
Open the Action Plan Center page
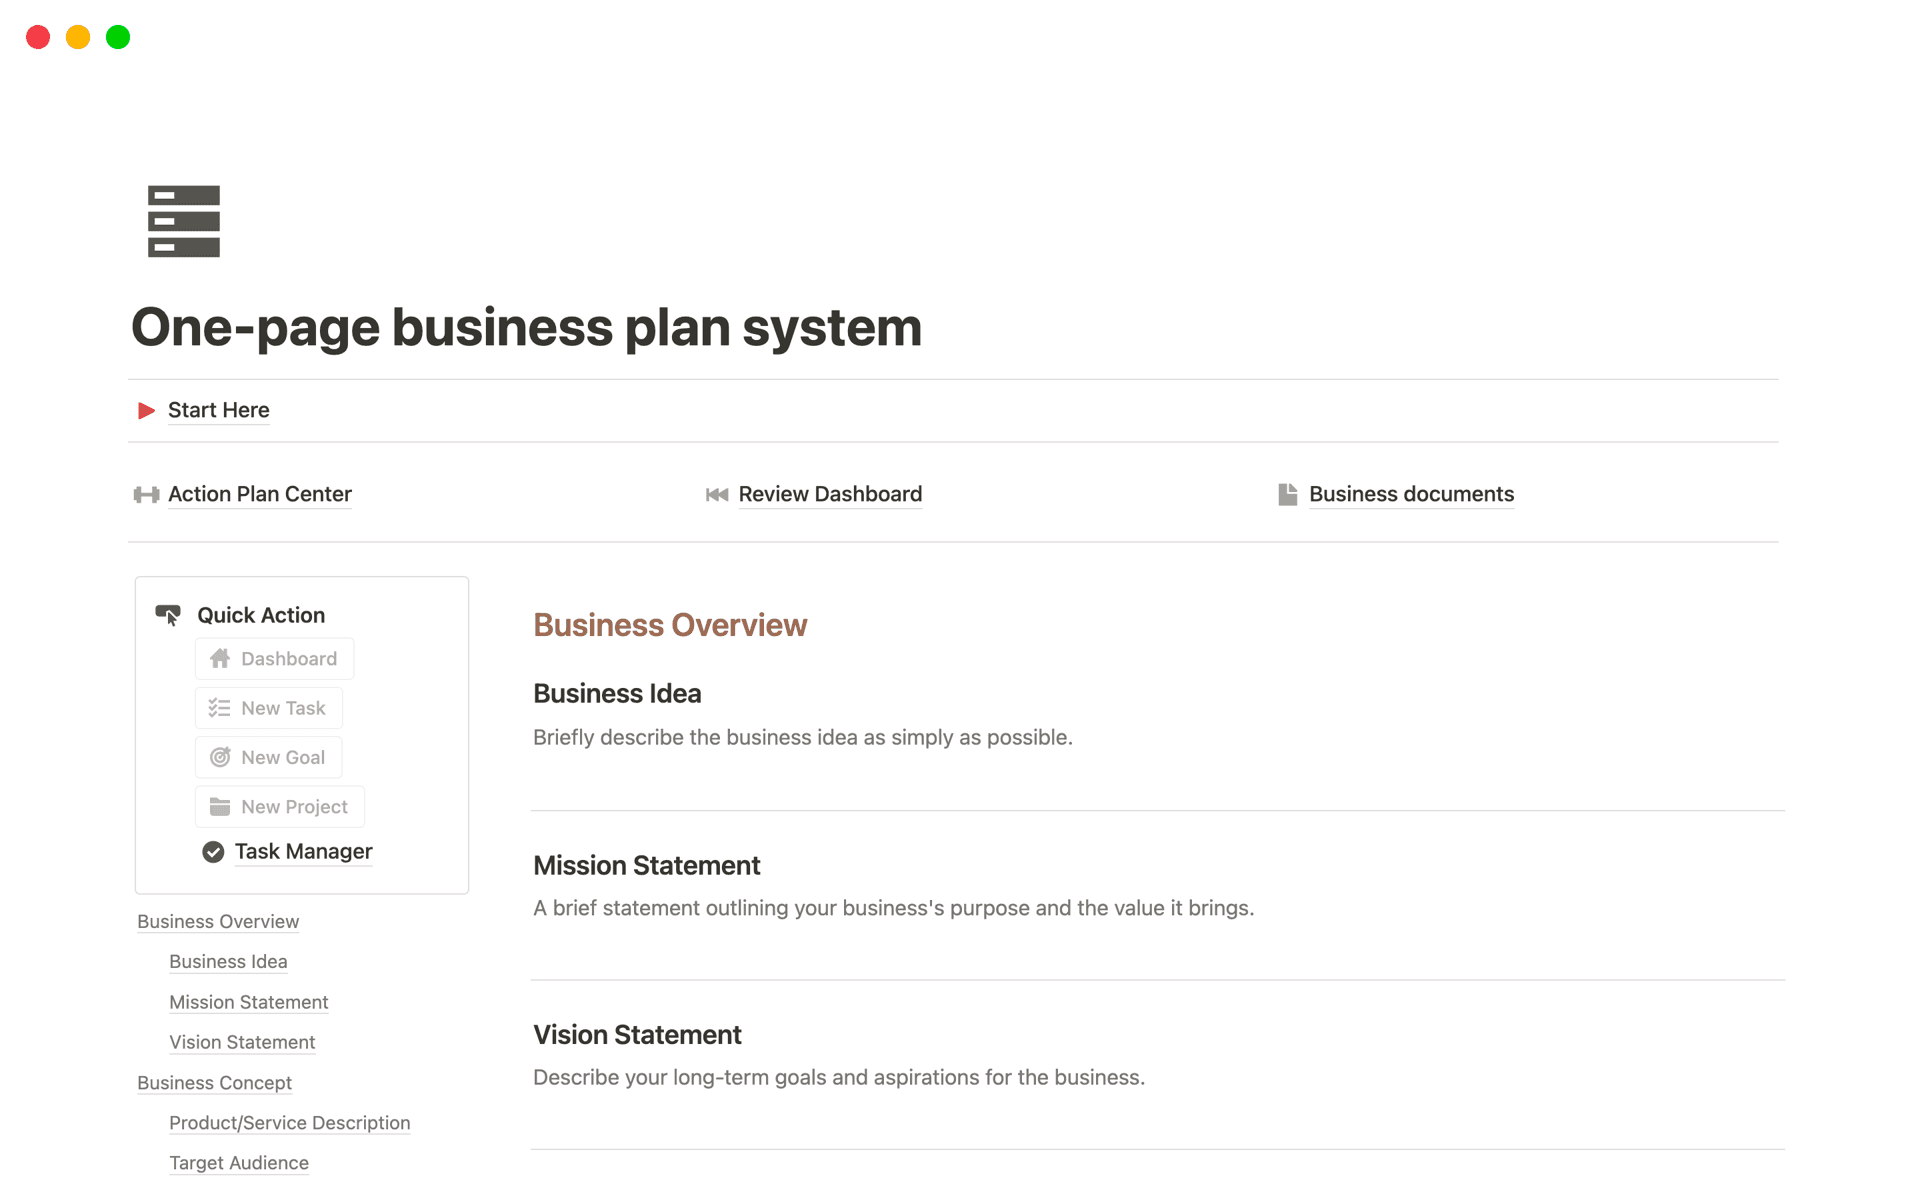coord(259,494)
